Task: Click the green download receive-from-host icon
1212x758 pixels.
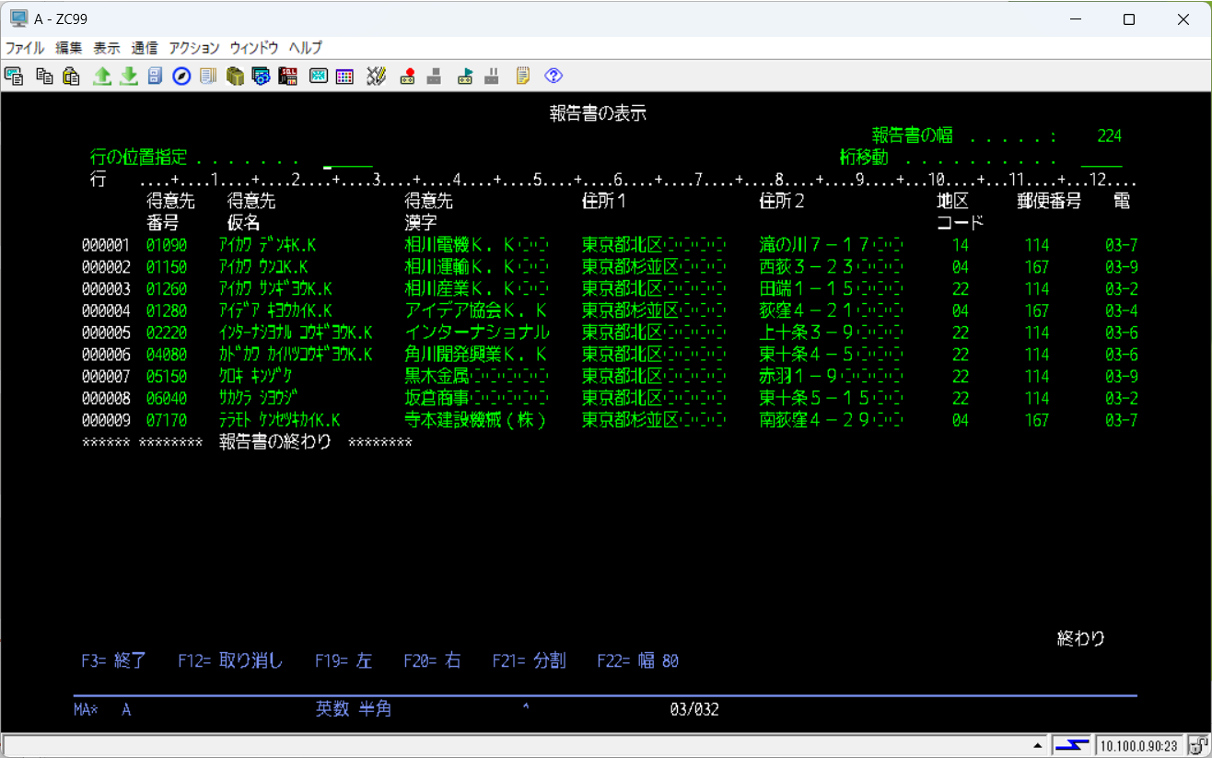Action: 129,76
